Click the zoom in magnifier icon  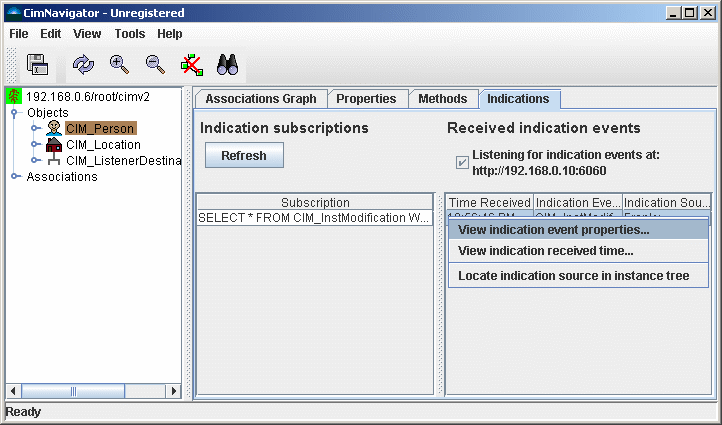click(x=119, y=65)
